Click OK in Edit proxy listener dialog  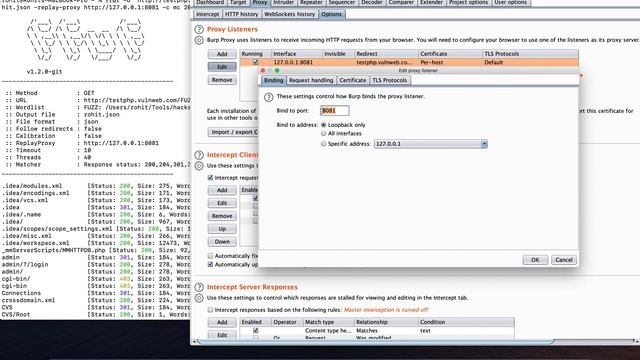coord(535,260)
